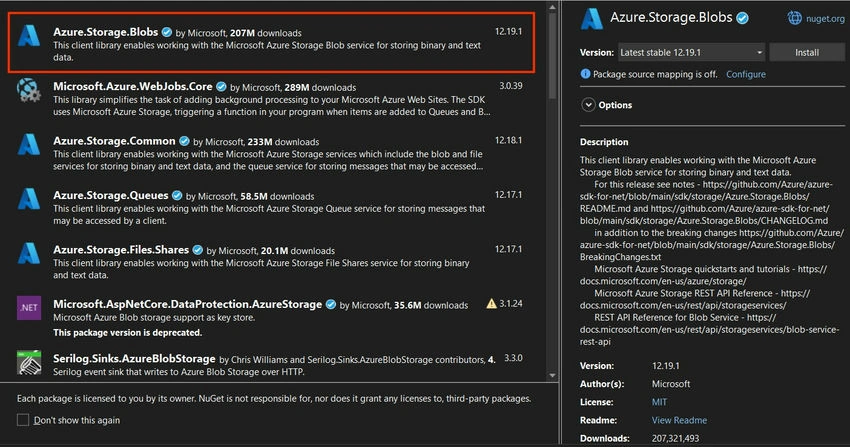Click the package list scrollbar down arrow
Viewport: 850px width, 447px height.
click(552, 375)
